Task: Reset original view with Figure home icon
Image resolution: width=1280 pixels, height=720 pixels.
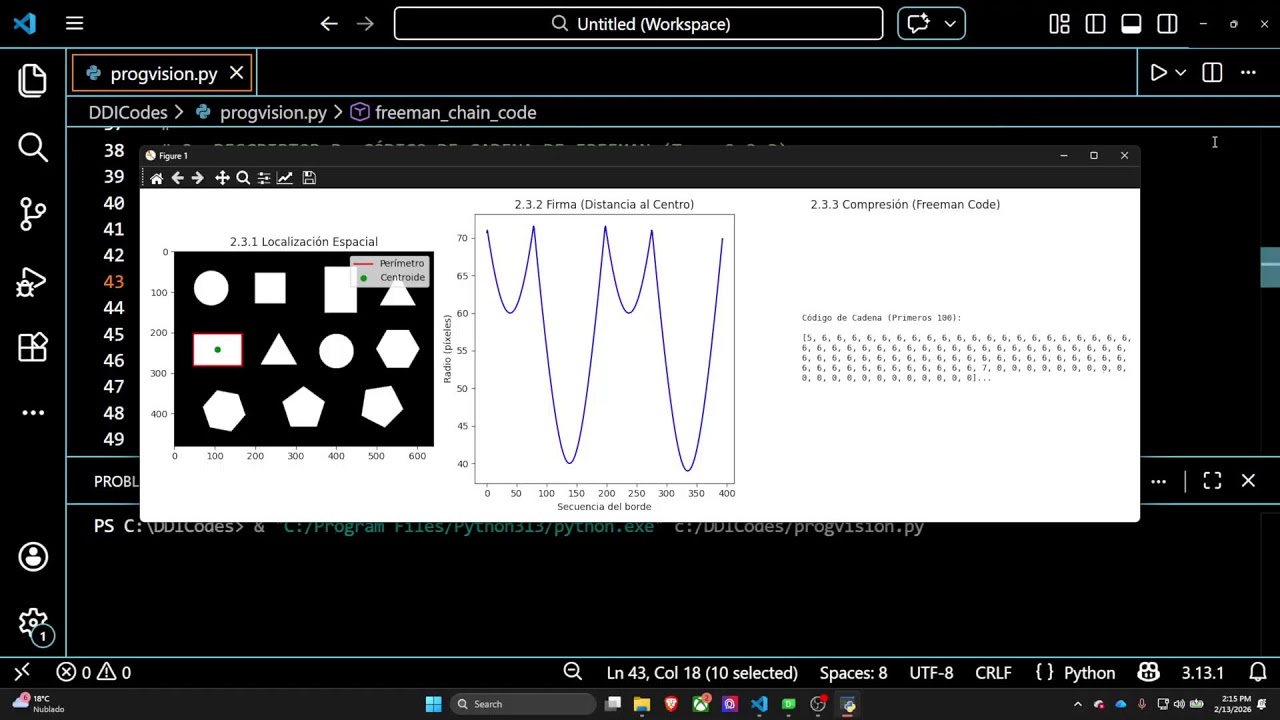Action: 156,178
